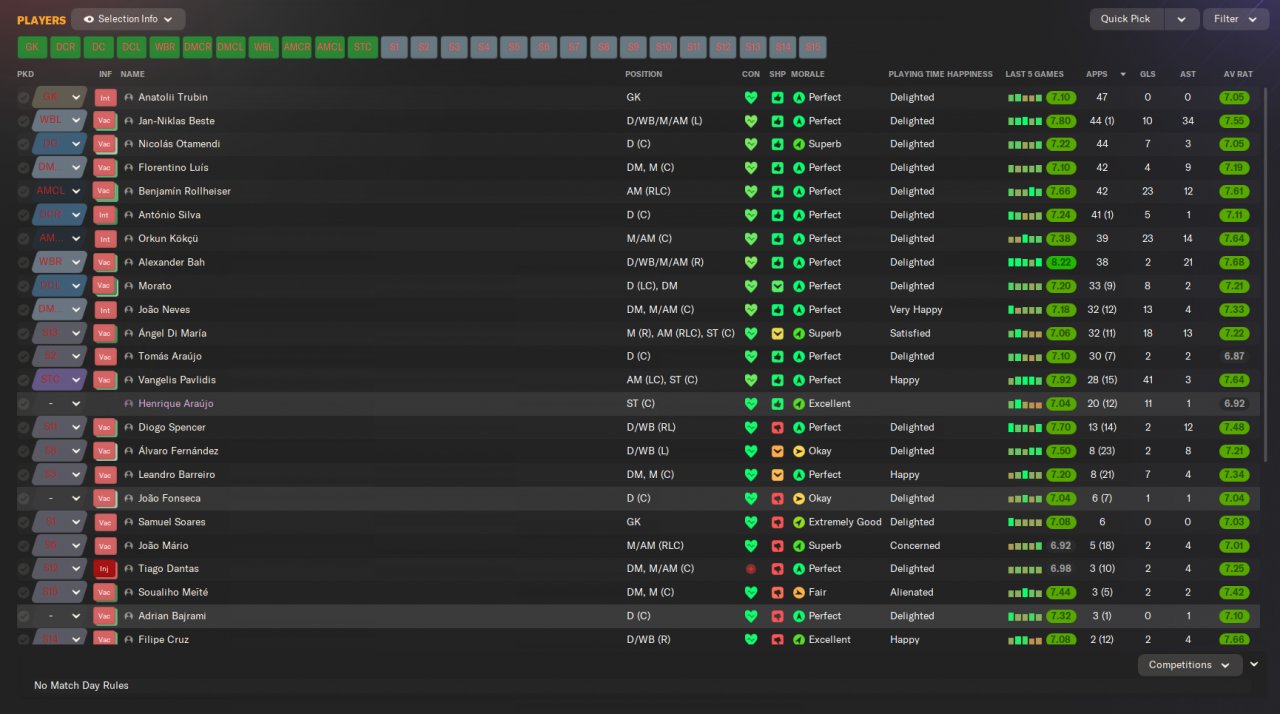Screen dimensions: 1280x714
Task: Click Jan-Niklas Beste's Vac status icon
Action: [x=105, y=121]
